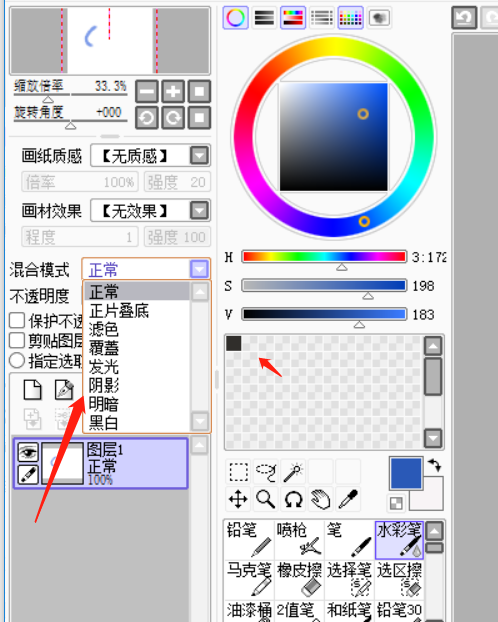Select the rectangular selection tool
The height and width of the screenshot is (622, 498).
pyautogui.click(x=238, y=471)
